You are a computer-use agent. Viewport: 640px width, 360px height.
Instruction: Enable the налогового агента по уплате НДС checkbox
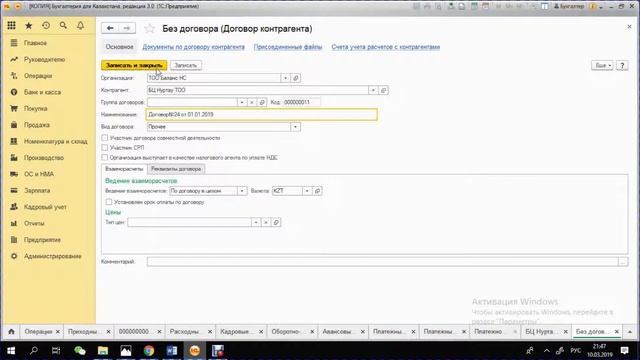point(105,158)
